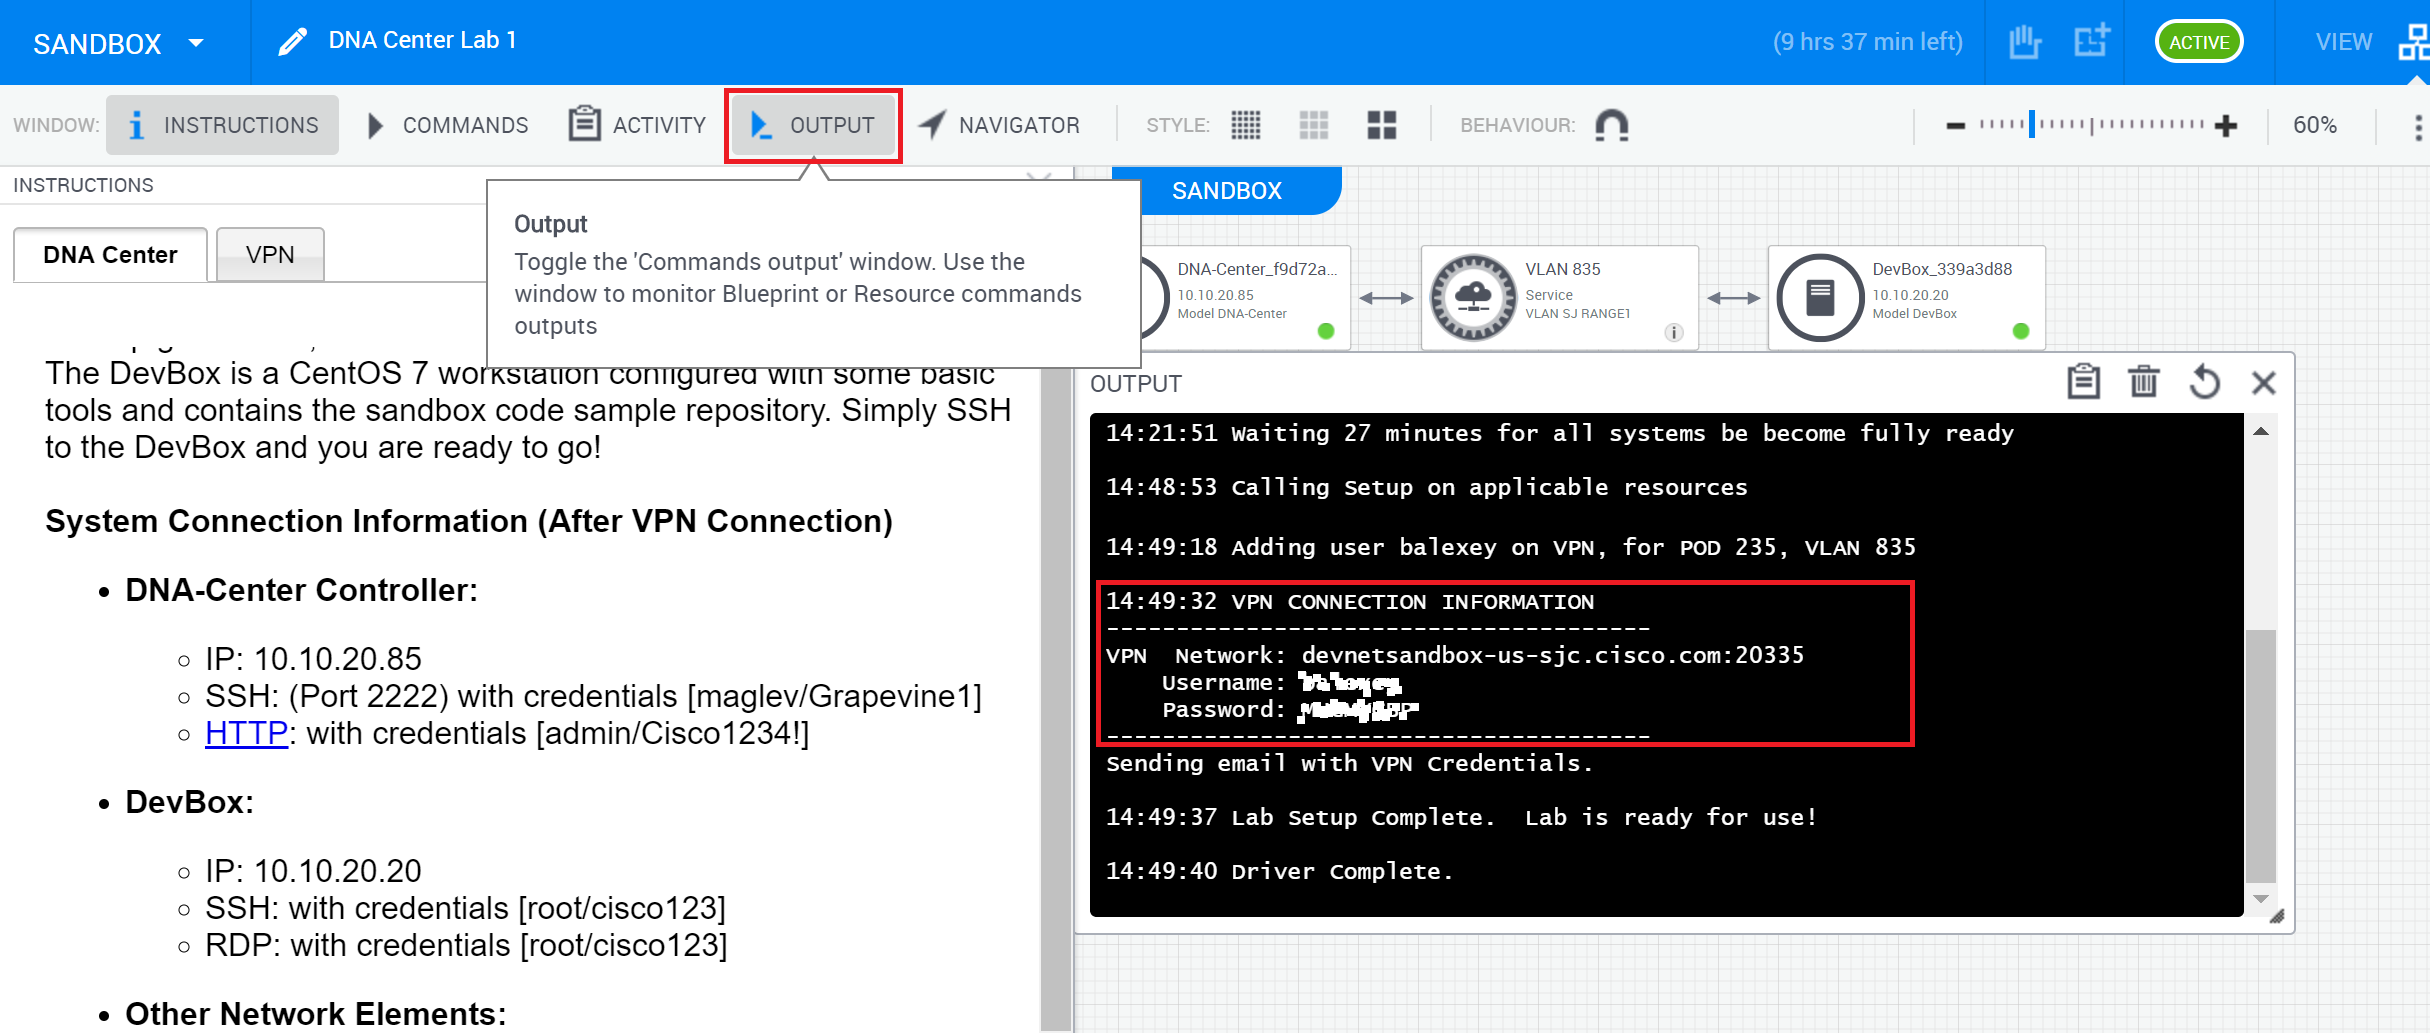Click the zoom in plus button
Screen dimensions: 2430x1033
[2226, 125]
